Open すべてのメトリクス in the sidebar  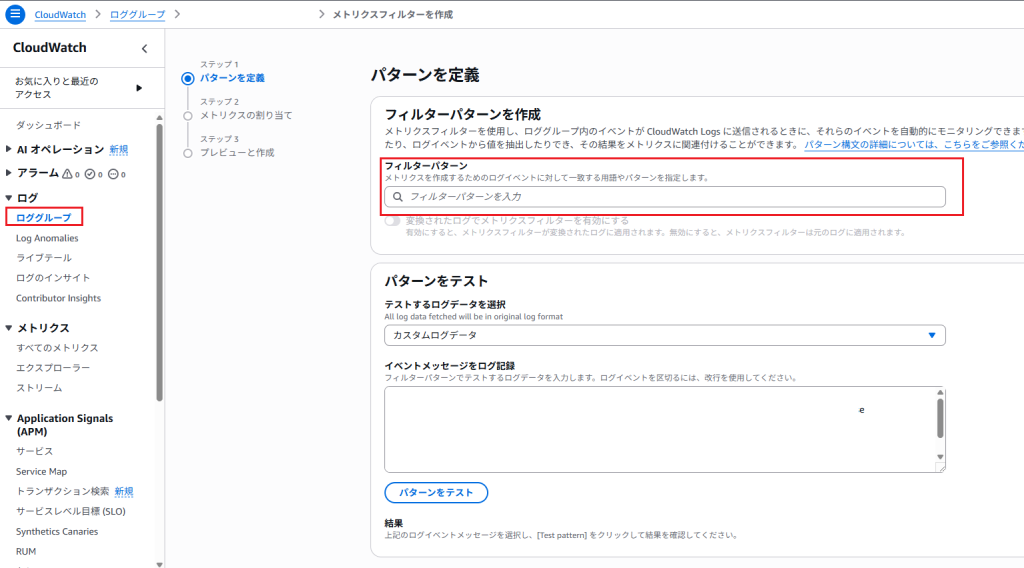[57, 348]
